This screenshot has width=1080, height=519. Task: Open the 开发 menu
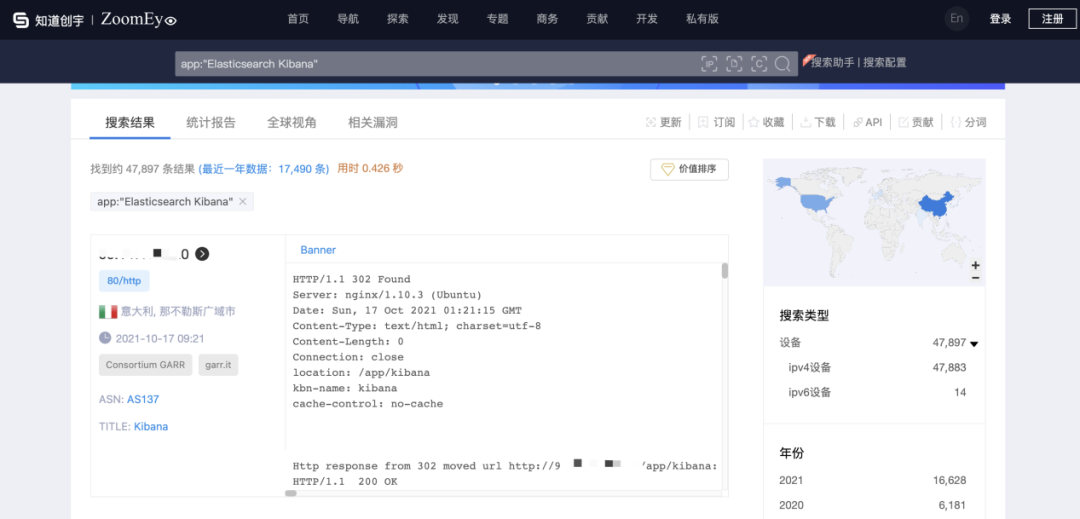click(647, 19)
